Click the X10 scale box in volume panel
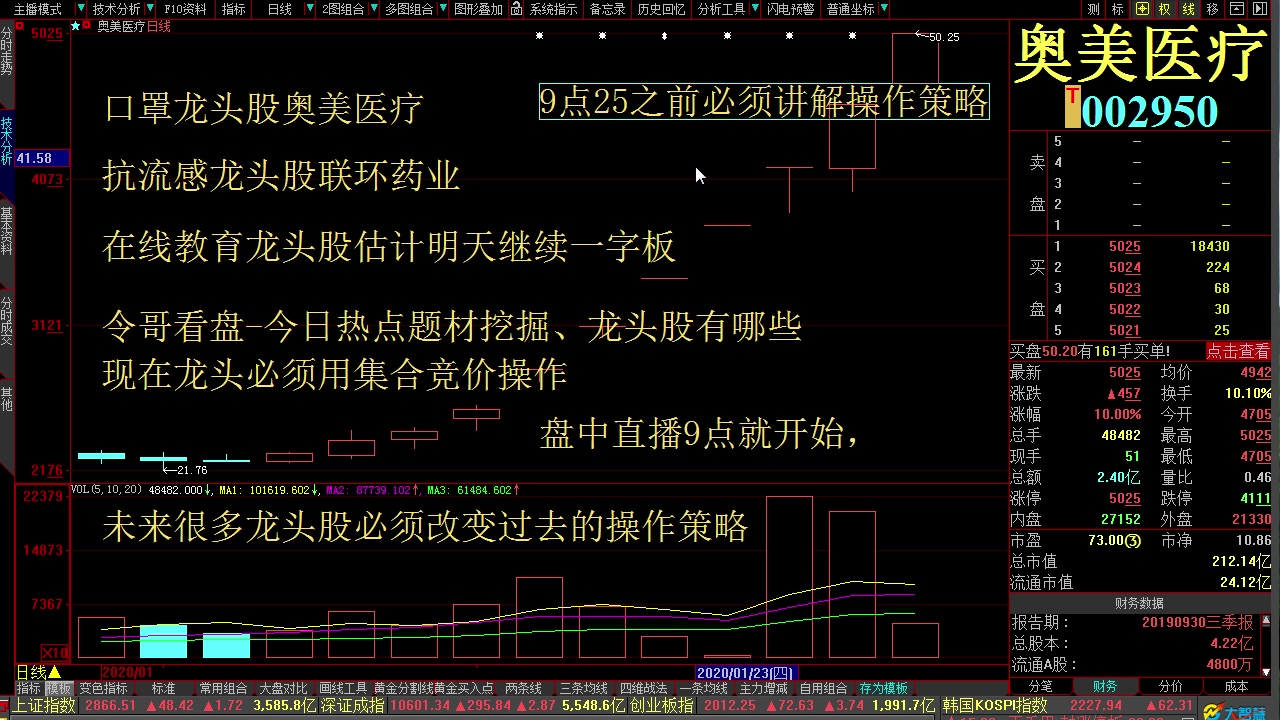1280x720 pixels. pyautogui.click(x=57, y=652)
